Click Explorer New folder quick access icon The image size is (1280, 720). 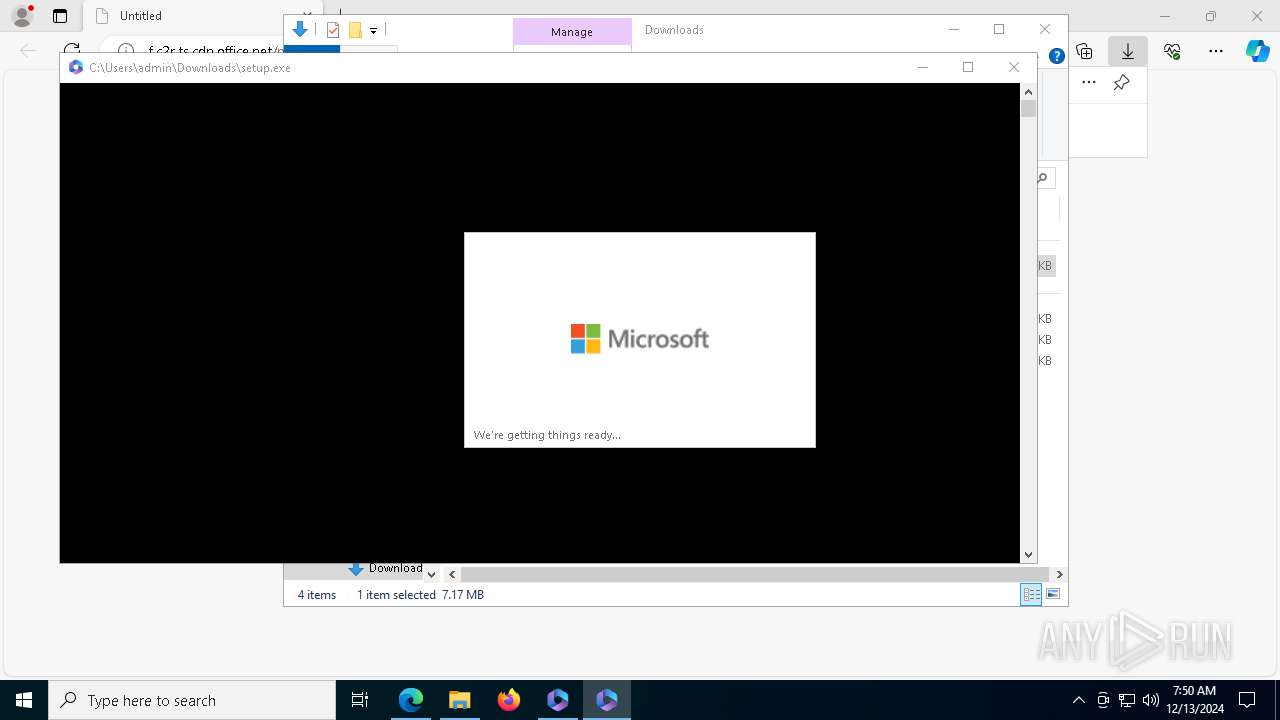click(355, 30)
